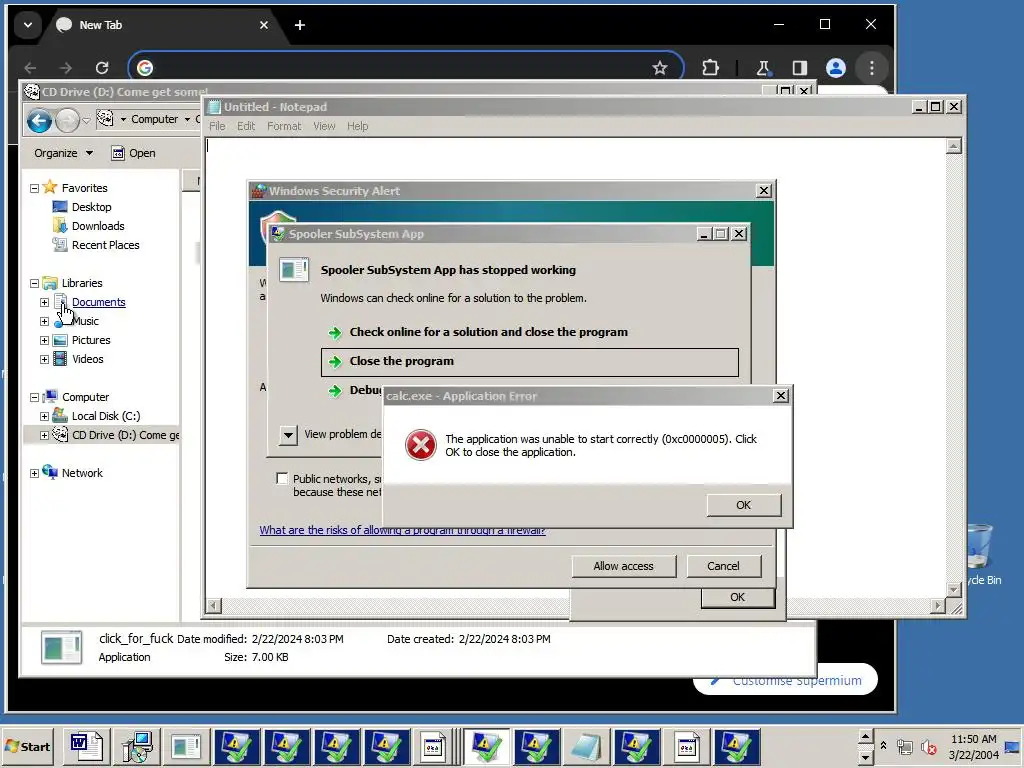Image resolution: width=1024 pixels, height=768 pixels.
Task: Click Notepad vertical scrollbar up arrow
Action: click(953, 146)
